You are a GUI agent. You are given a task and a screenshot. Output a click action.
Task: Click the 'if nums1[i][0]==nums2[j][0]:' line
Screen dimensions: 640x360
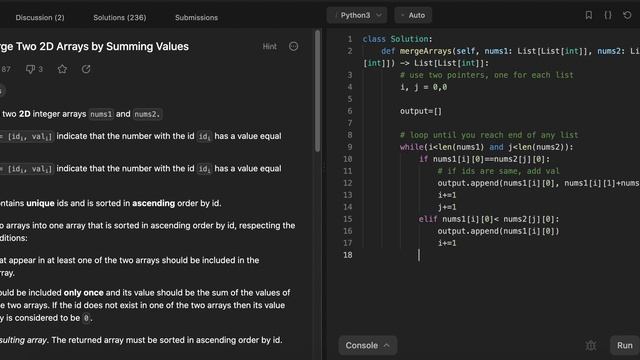pos(484,159)
